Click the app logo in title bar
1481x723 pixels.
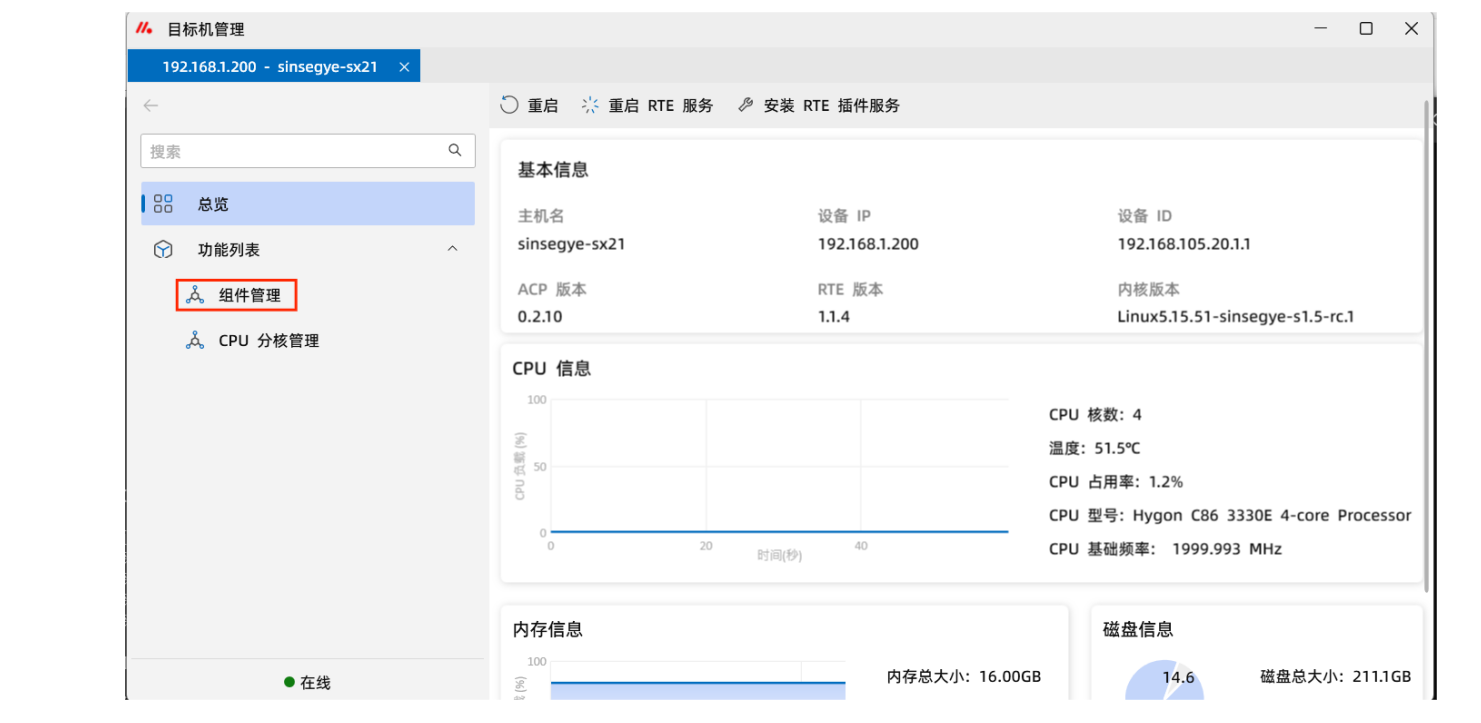pyautogui.click(x=144, y=29)
